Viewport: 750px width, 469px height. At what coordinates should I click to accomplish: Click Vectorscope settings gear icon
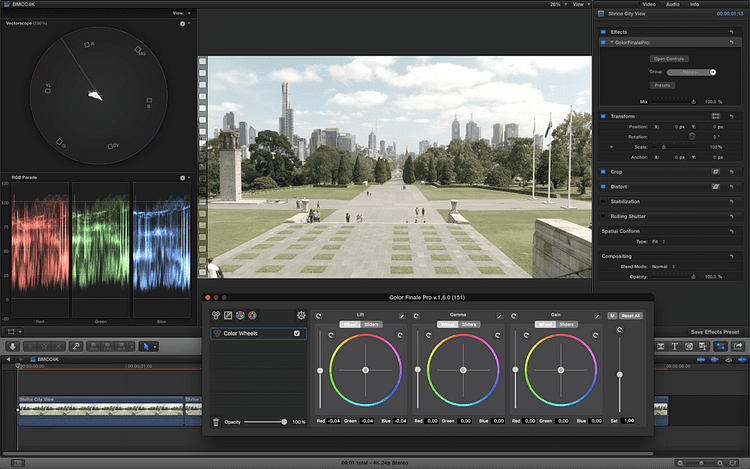click(x=183, y=23)
